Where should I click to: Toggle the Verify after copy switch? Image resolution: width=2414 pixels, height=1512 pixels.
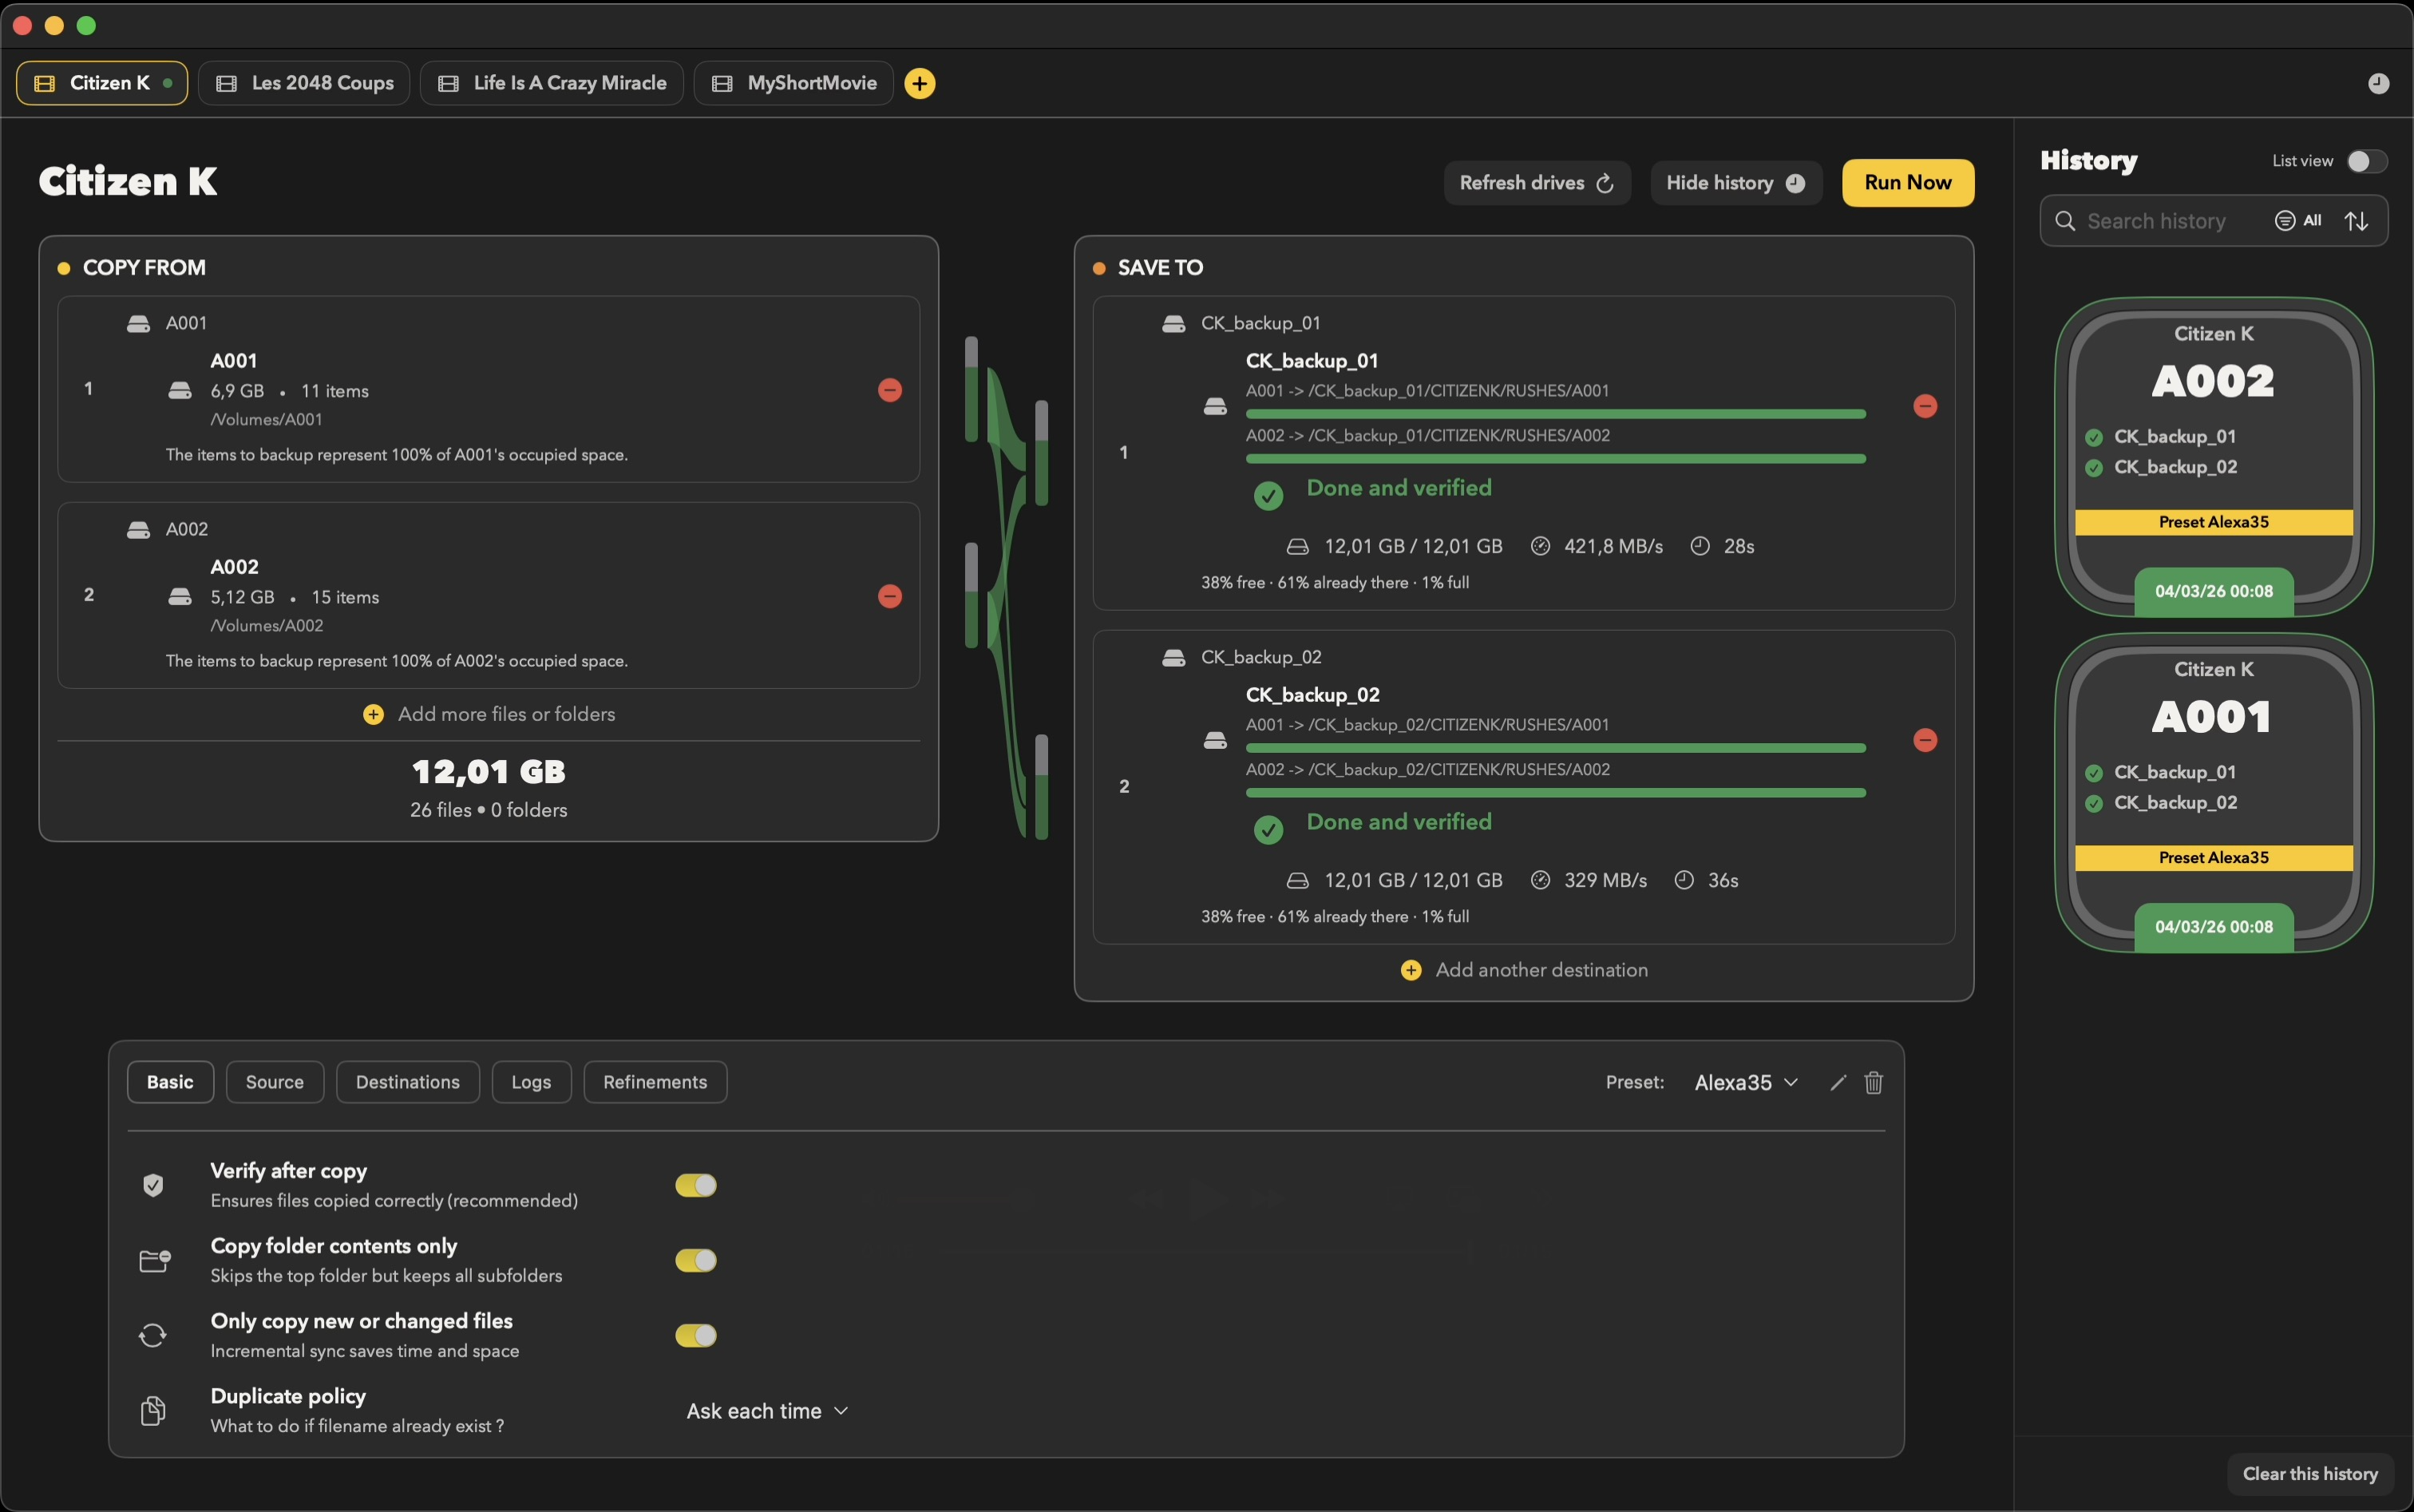[x=696, y=1185]
